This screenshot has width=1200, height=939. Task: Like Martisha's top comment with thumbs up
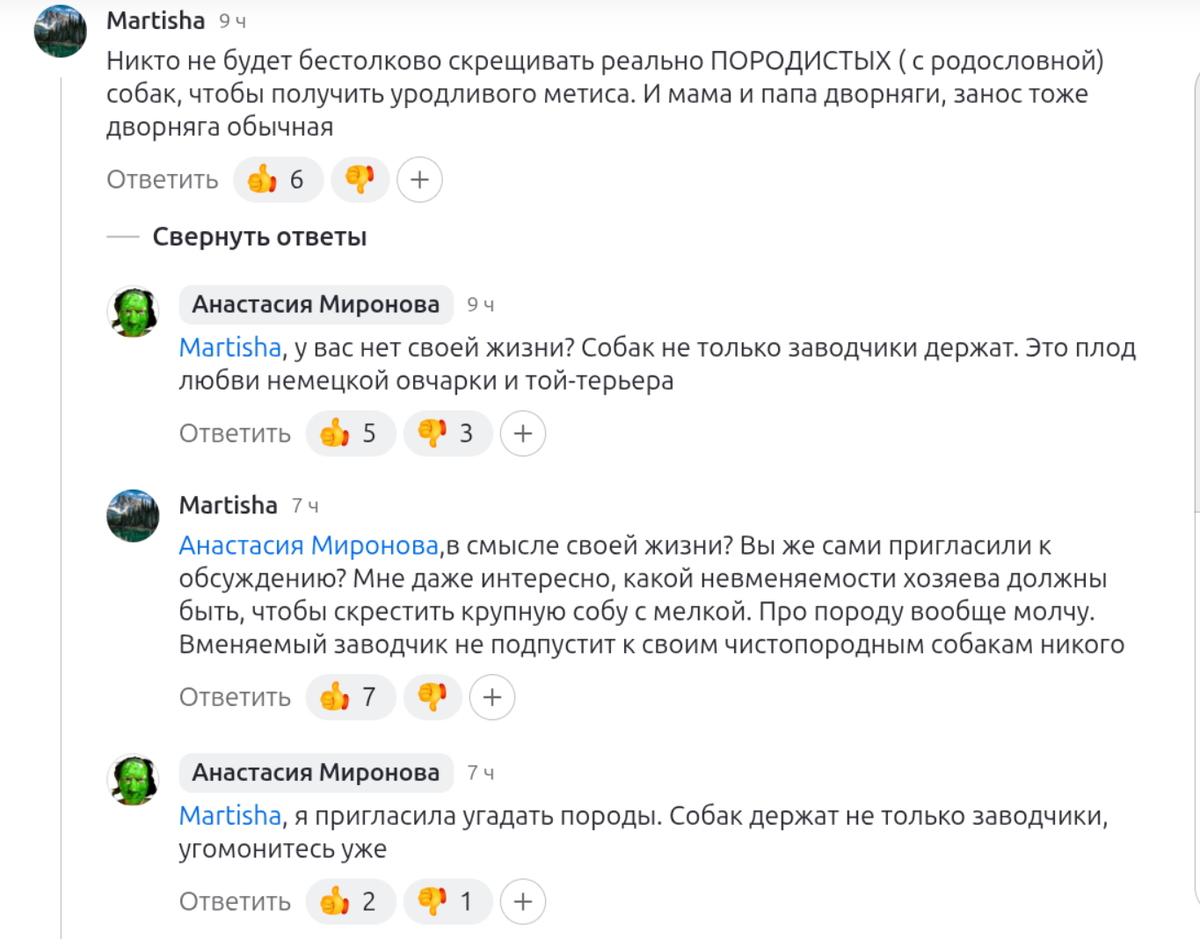[x=277, y=179]
